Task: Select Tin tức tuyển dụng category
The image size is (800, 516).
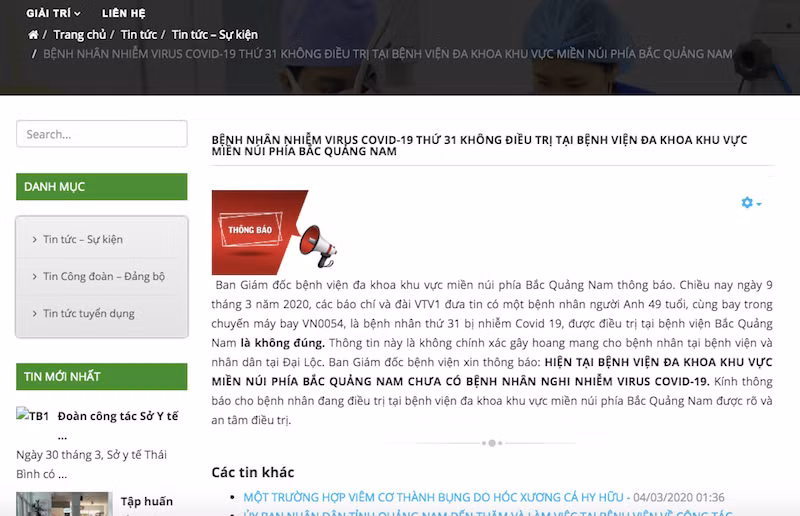Action: pyautogui.click(x=89, y=313)
